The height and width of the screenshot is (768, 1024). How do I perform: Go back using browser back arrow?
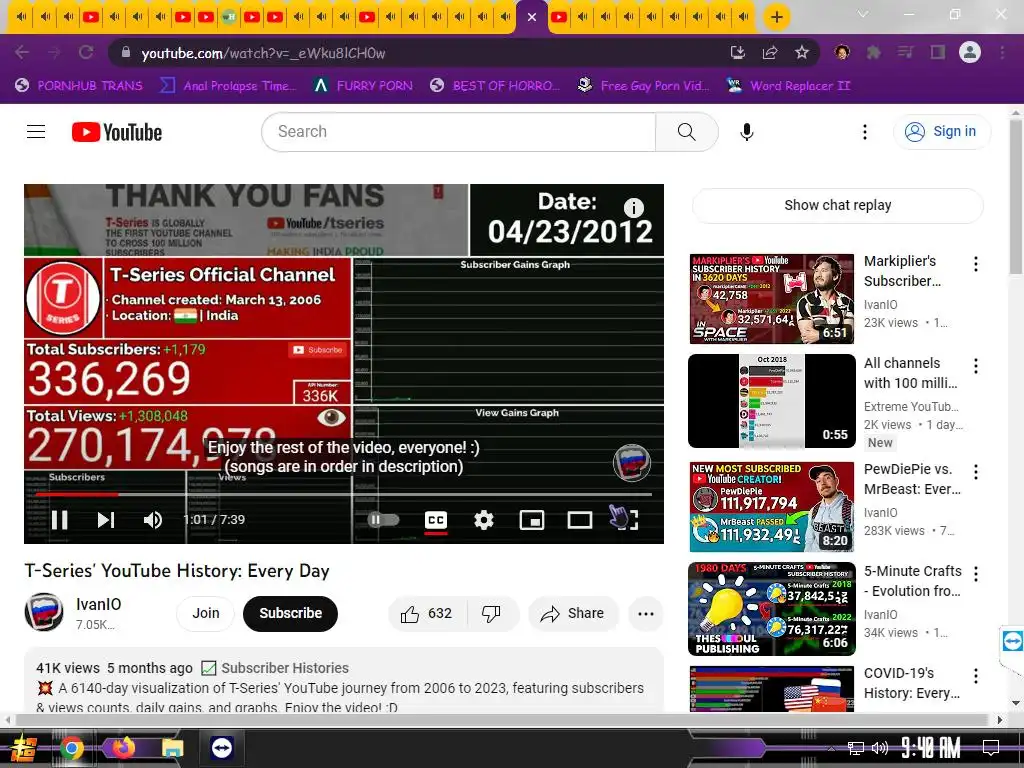click(x=22, y=53)
